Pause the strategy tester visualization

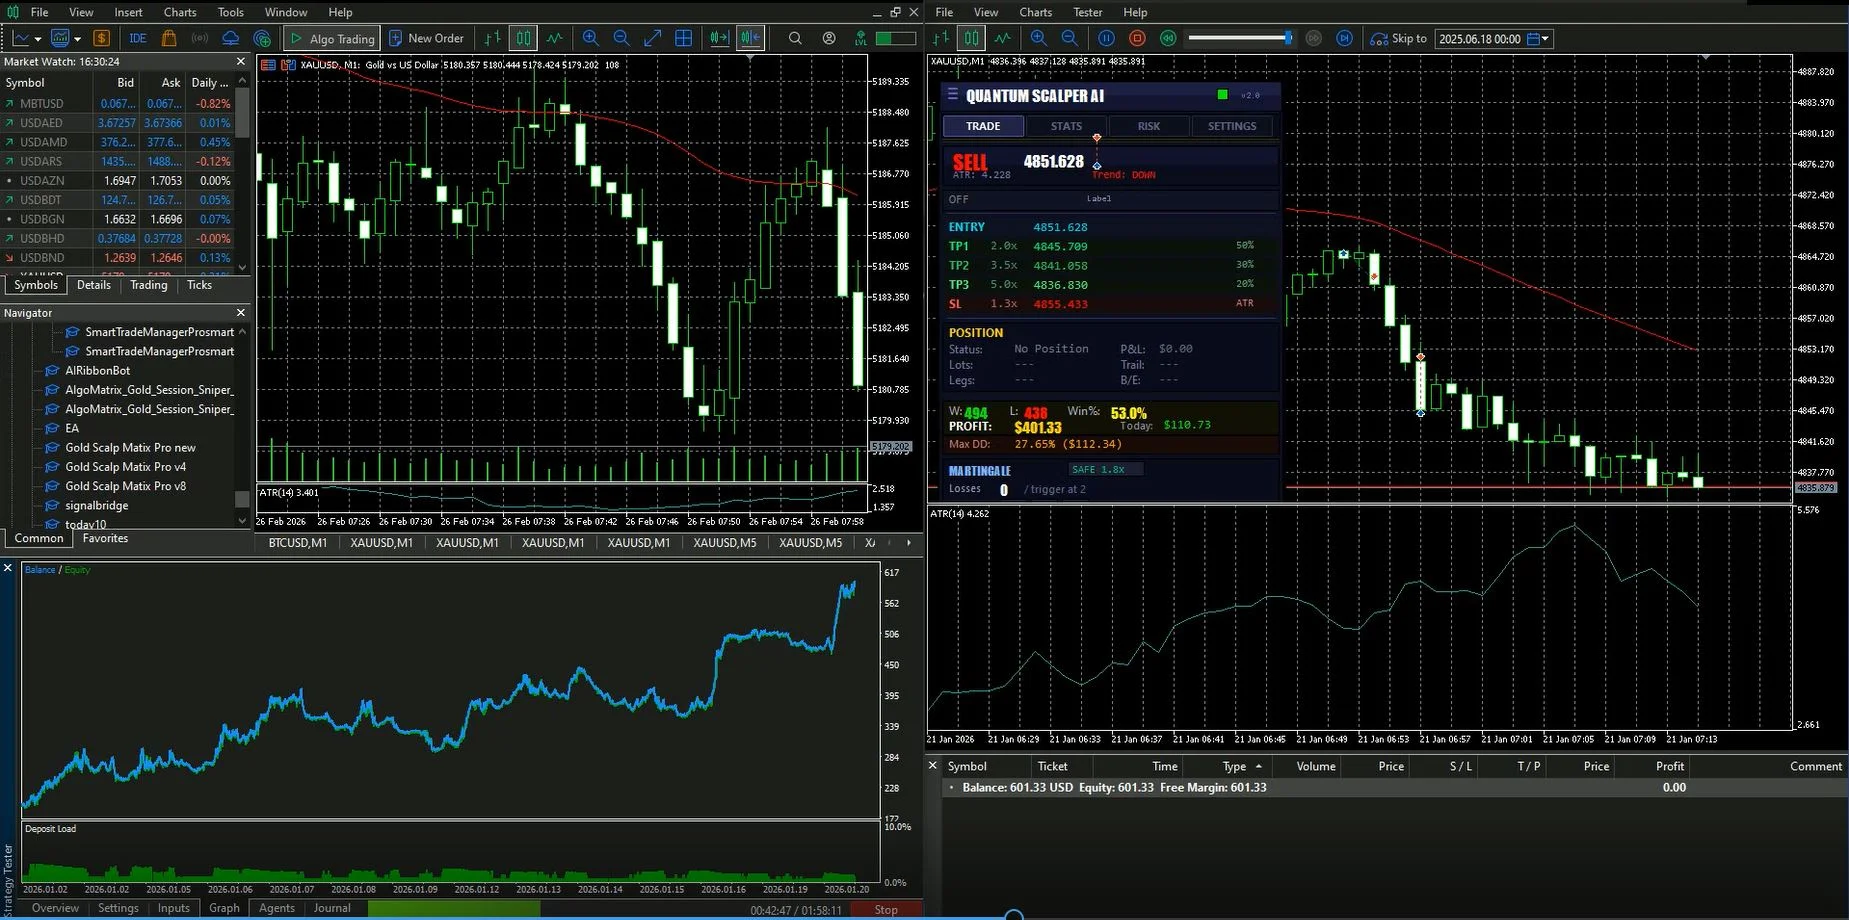(x=1106, y=38)
